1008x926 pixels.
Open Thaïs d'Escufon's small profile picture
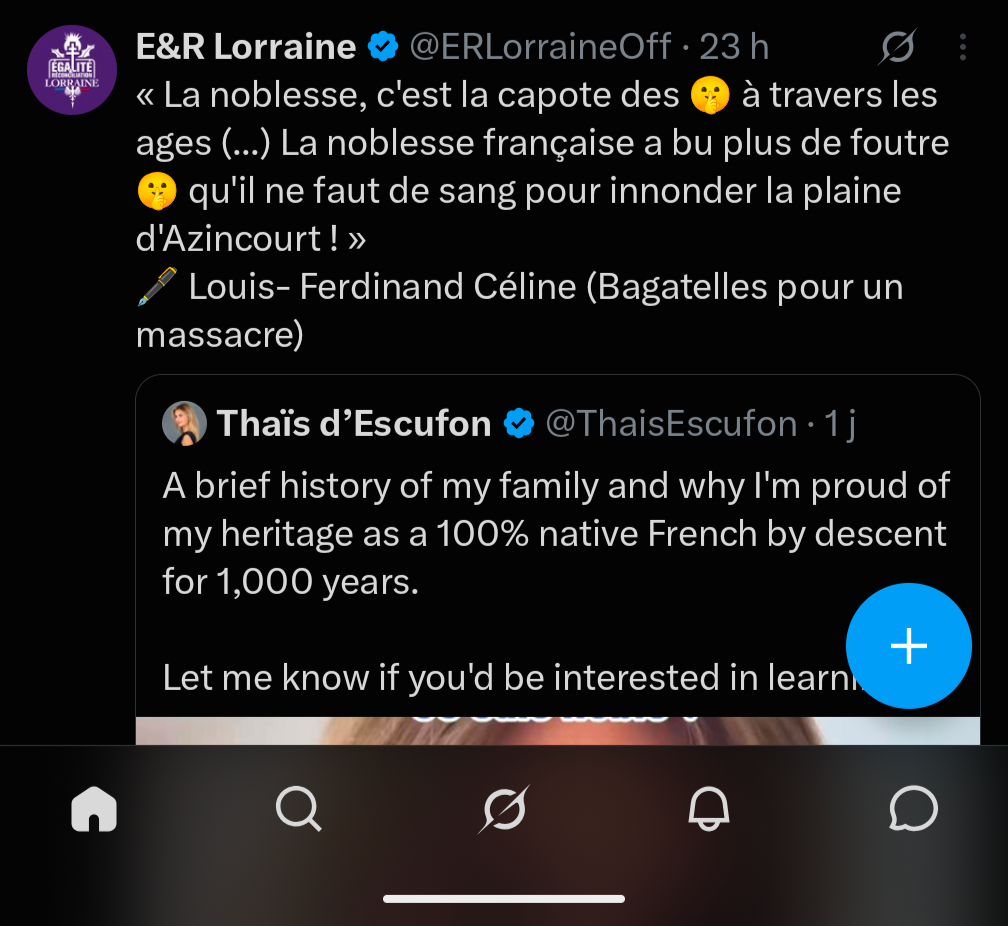(184, 423)
